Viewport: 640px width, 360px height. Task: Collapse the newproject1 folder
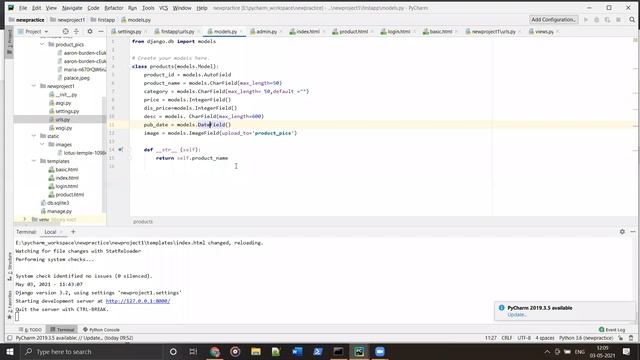34,86
